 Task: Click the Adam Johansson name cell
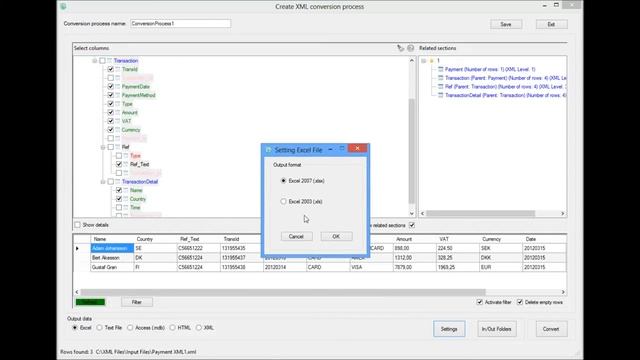click(112, 248)
